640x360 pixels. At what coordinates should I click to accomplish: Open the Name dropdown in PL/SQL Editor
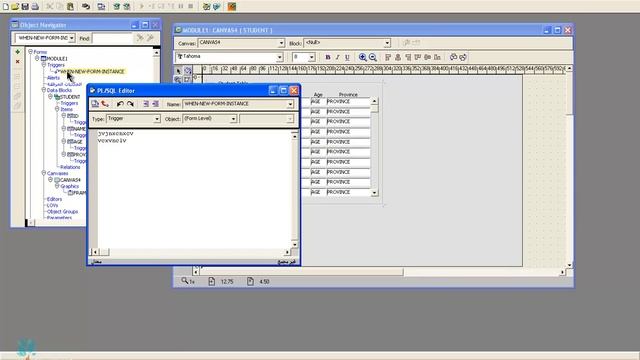[x=290, y=104]
